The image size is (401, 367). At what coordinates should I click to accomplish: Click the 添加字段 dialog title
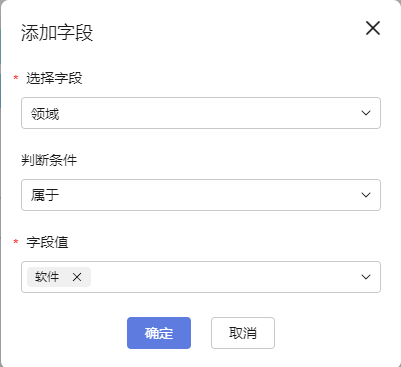click(57, 33)
